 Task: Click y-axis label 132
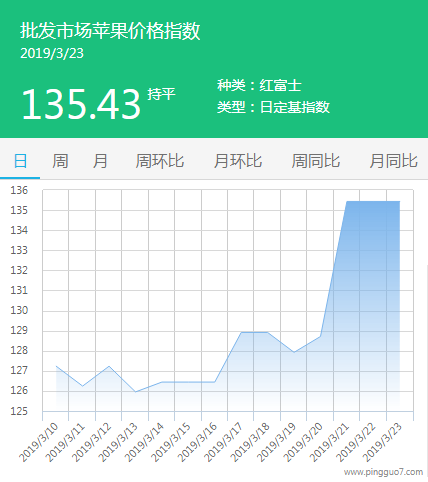[19, 270]
